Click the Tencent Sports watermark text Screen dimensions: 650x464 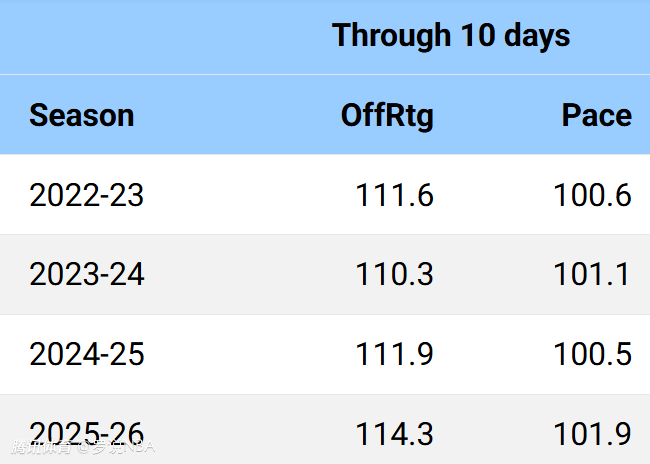coord(40,448)
